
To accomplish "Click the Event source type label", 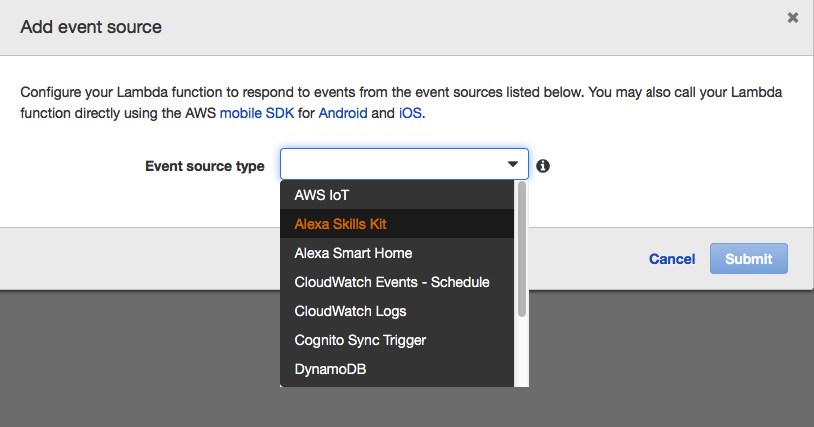I will [205, 166].
